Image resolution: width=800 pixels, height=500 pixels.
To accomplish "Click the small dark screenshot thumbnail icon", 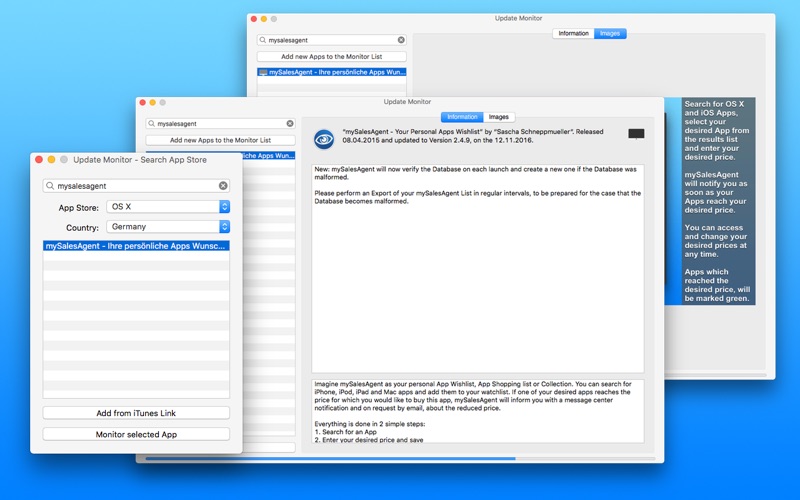I will (x=636, y=134).
